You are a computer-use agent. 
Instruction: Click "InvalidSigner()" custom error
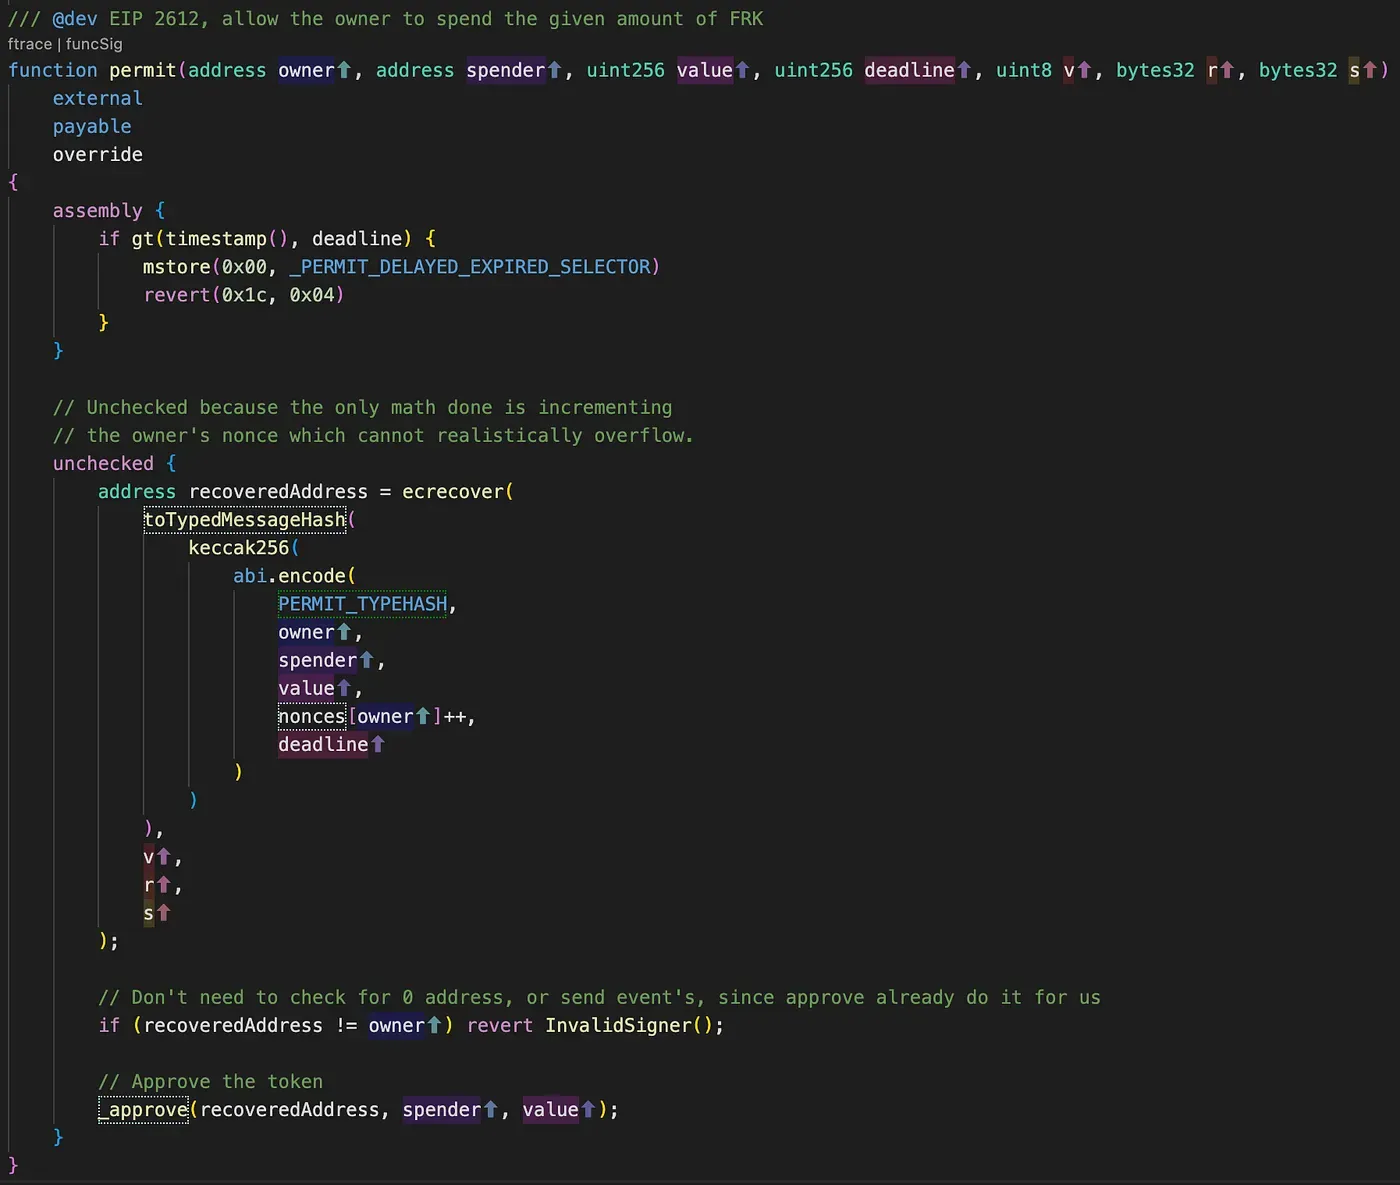[630, 1025]
